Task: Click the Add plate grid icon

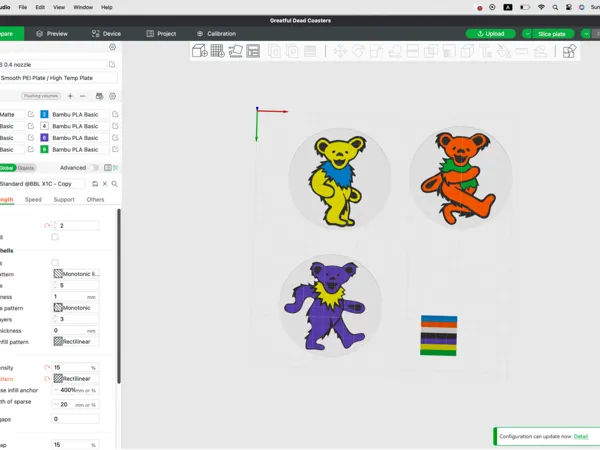Action: tap(217, 51)
